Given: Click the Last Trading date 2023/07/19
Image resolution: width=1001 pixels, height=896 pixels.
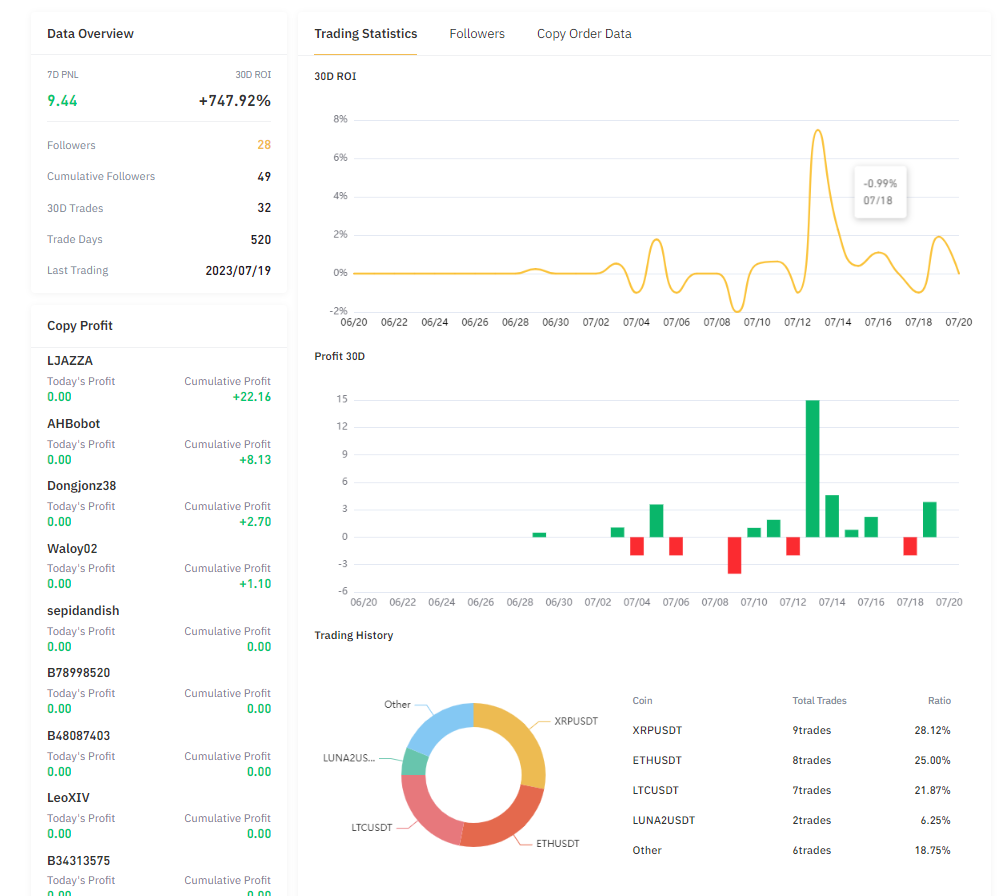Looking at the screenshot, I should pos(238,271).
